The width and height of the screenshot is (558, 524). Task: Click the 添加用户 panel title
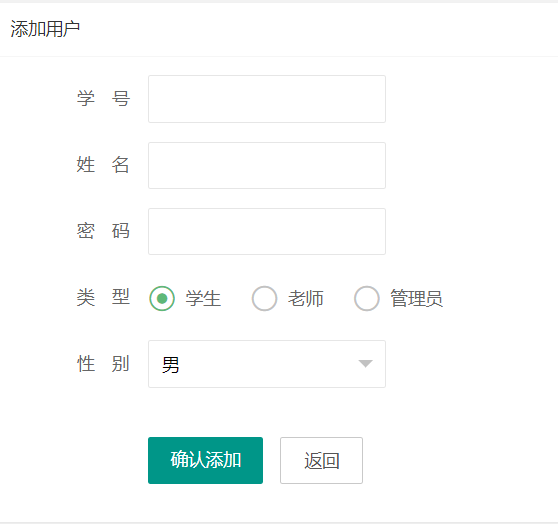point(45,29)
